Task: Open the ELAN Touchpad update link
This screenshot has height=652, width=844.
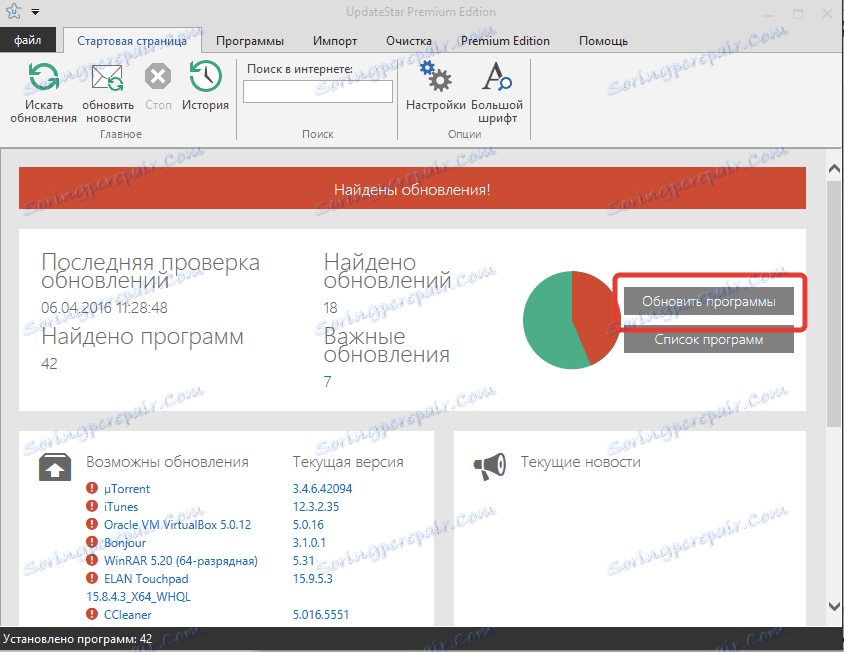Action: pyautogui.click(x=146, y=579)
